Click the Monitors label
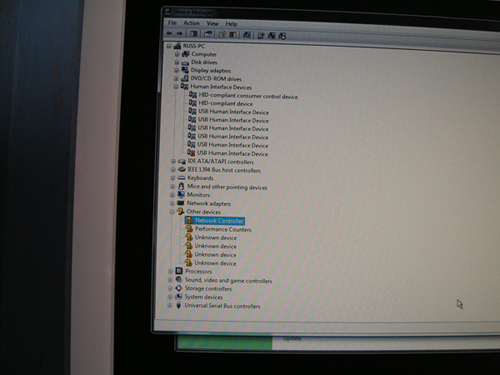Image resolution: width=500 pixels, height=375 pixels. point(198,194)
